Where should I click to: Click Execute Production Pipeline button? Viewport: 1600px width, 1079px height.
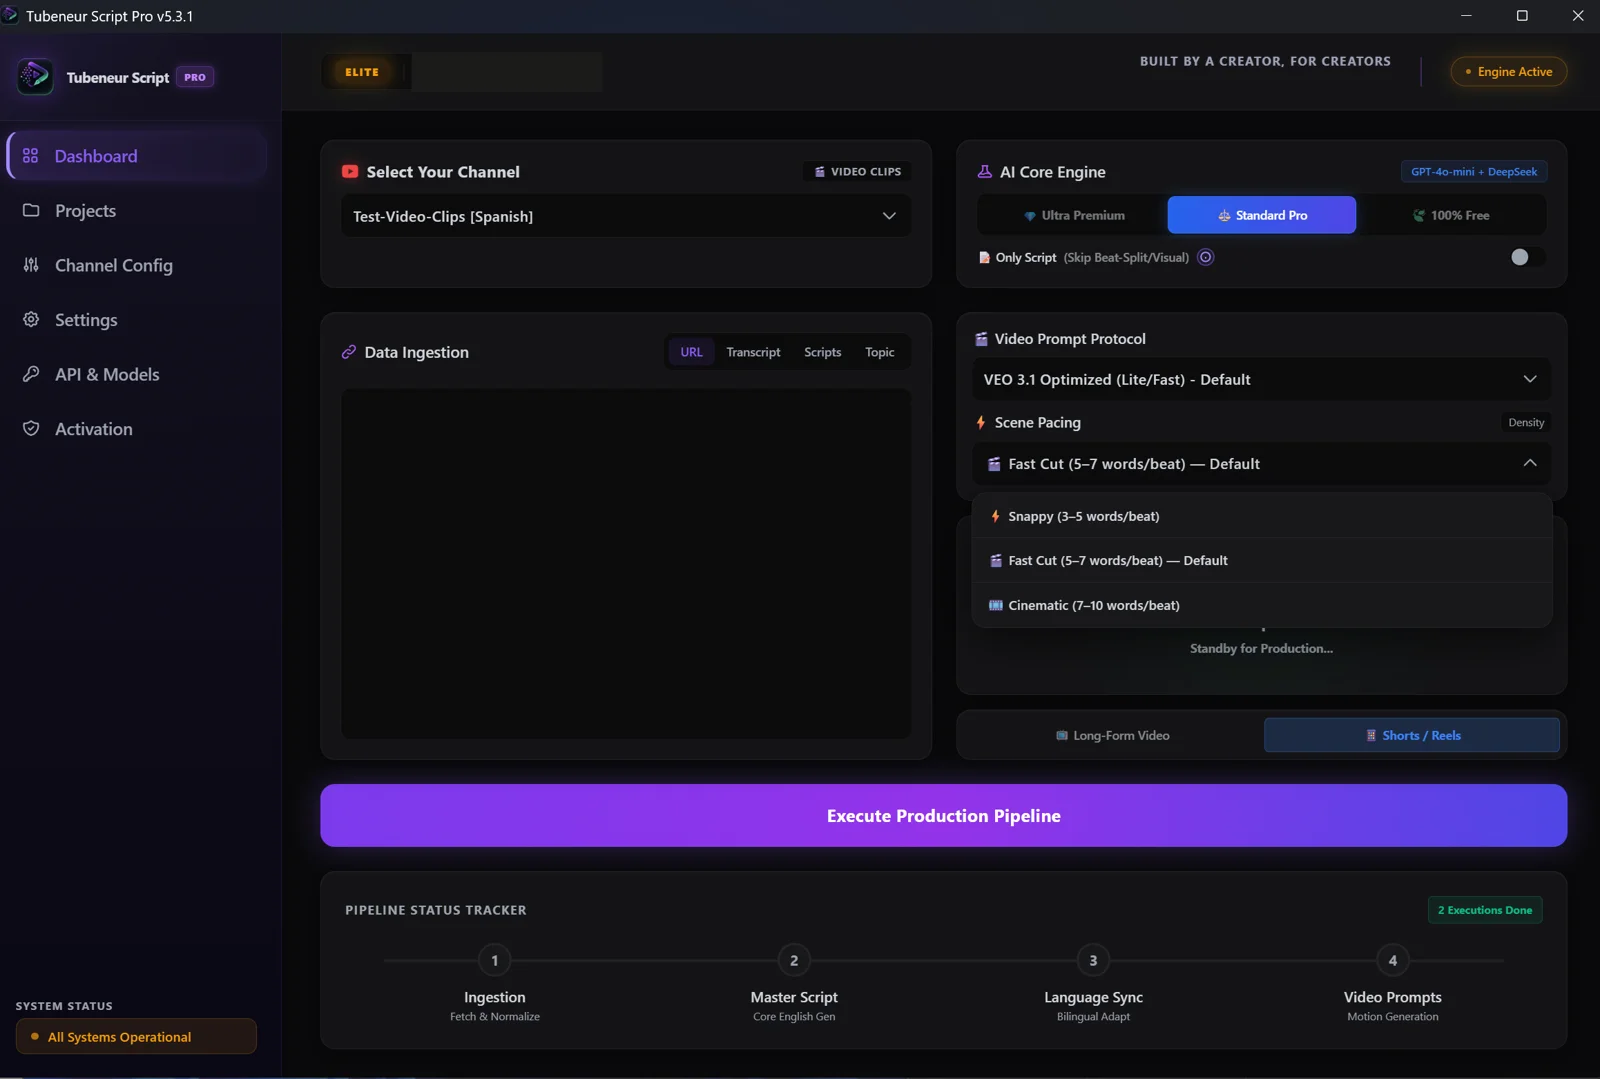click(943, 816)
